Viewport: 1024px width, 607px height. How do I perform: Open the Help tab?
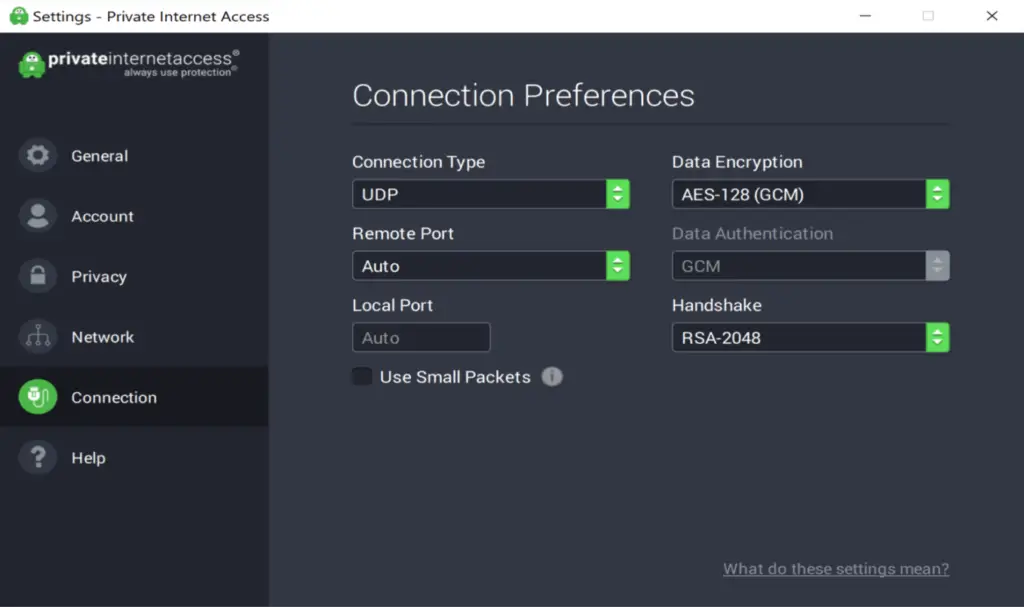pos(134,457)
